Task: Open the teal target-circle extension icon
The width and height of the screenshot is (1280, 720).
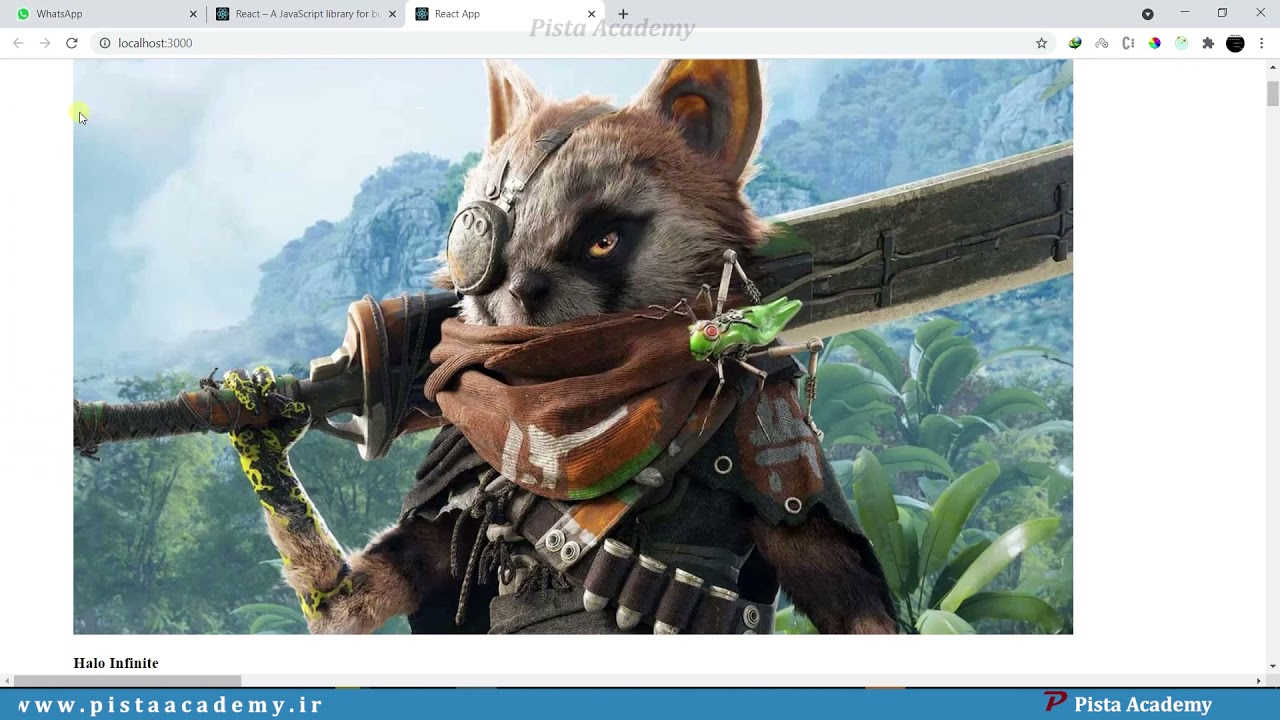Action: [x=1182, y=43]
